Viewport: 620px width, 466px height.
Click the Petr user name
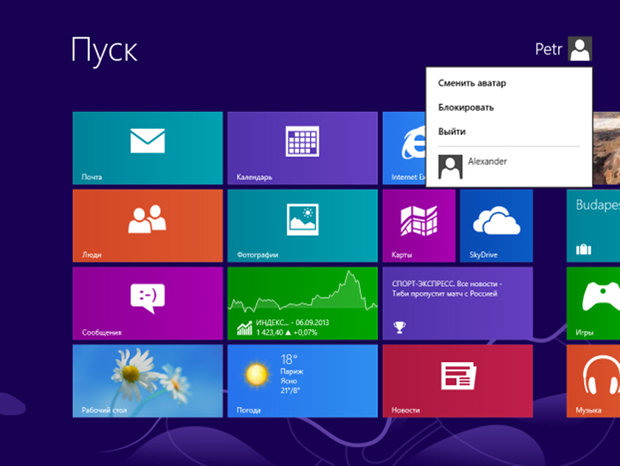[x=548, y=49]
